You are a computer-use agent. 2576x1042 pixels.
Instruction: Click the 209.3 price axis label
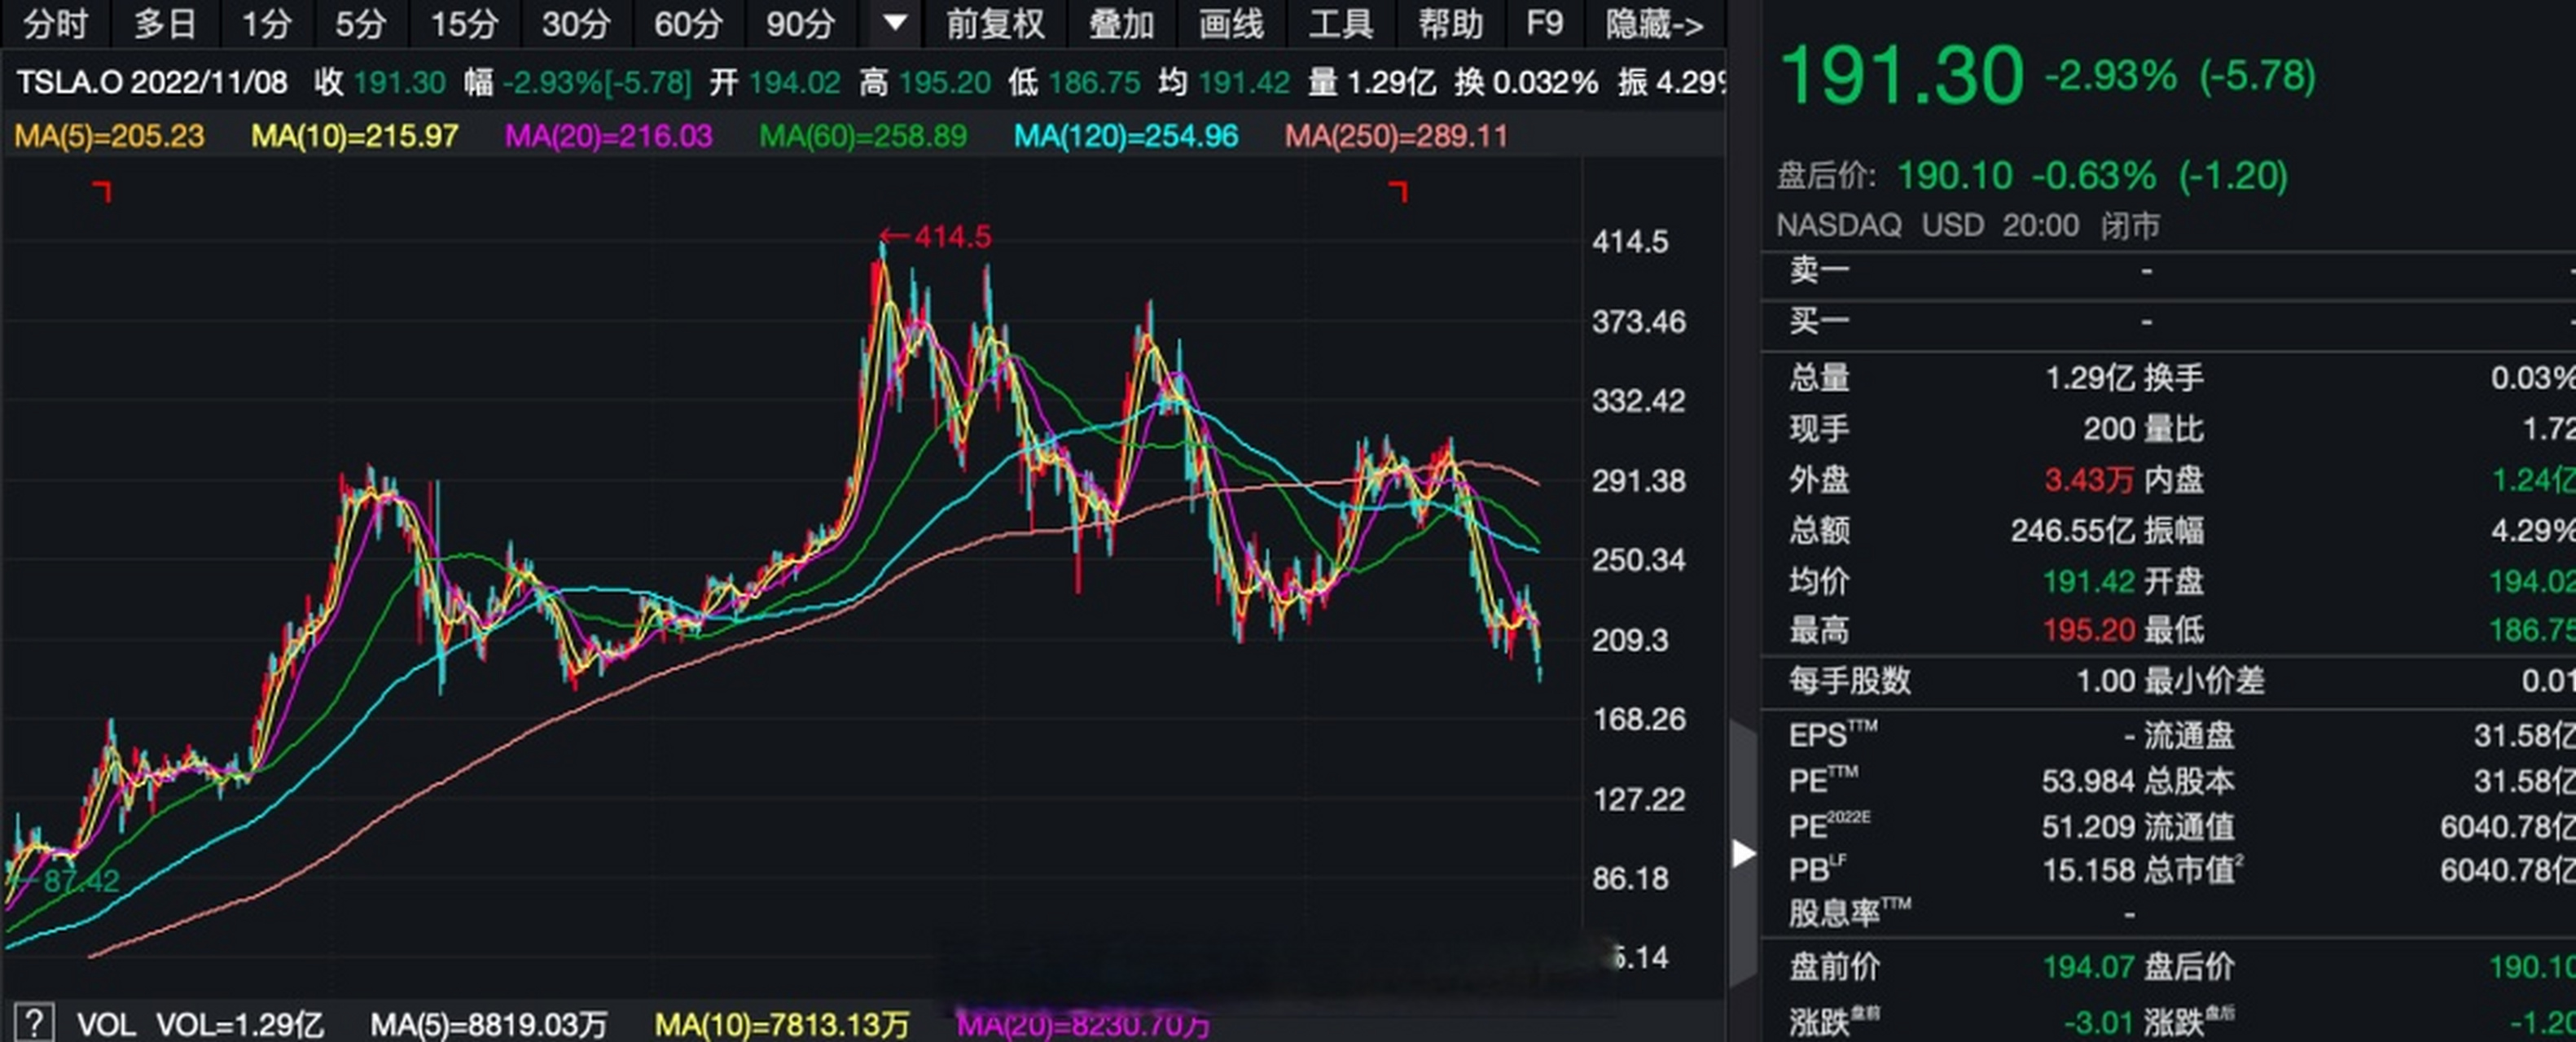[x=1630, y=640]
